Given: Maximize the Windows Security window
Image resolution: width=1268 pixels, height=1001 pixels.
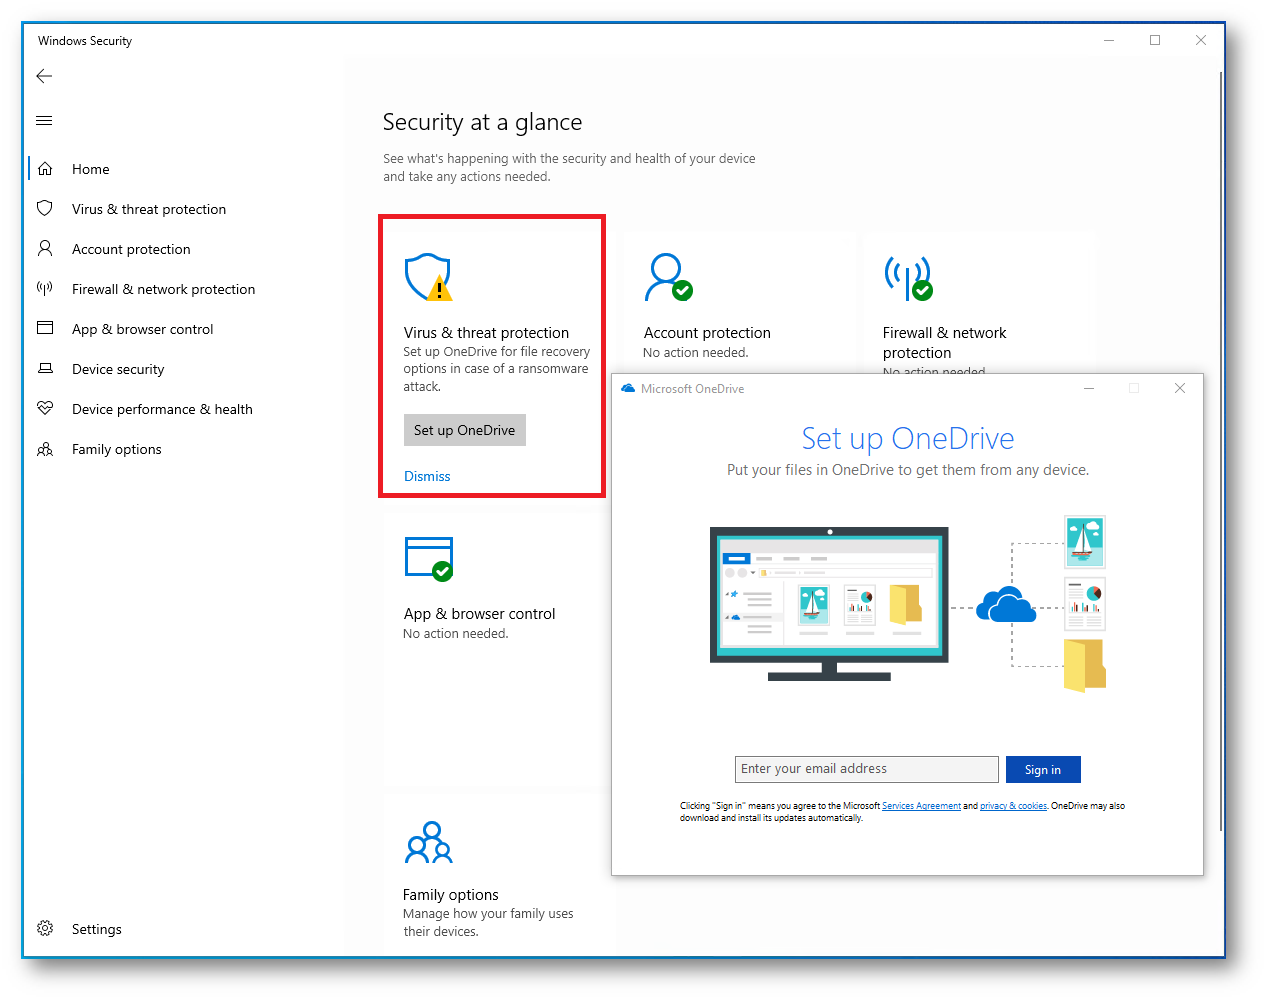Looking at the screenshot, I should coord(1155,40).
